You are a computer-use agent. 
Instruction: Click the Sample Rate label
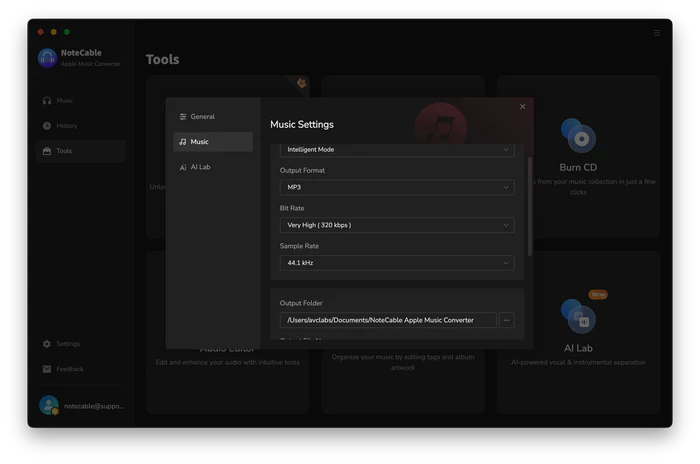[299, 246]
